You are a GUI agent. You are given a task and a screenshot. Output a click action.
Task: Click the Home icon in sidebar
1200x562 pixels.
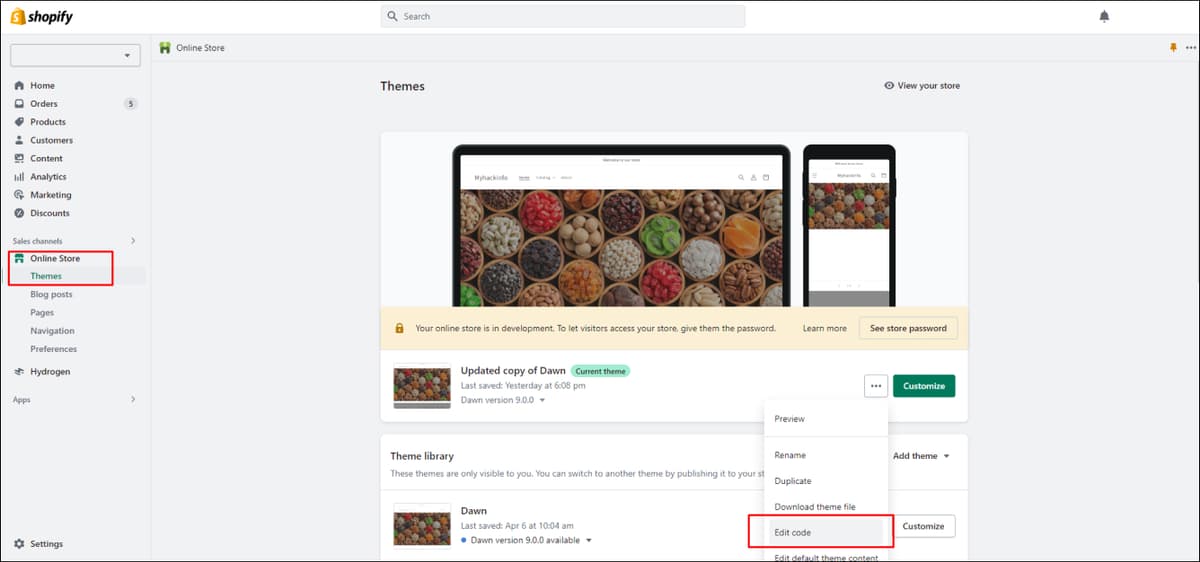pos(19,86)
